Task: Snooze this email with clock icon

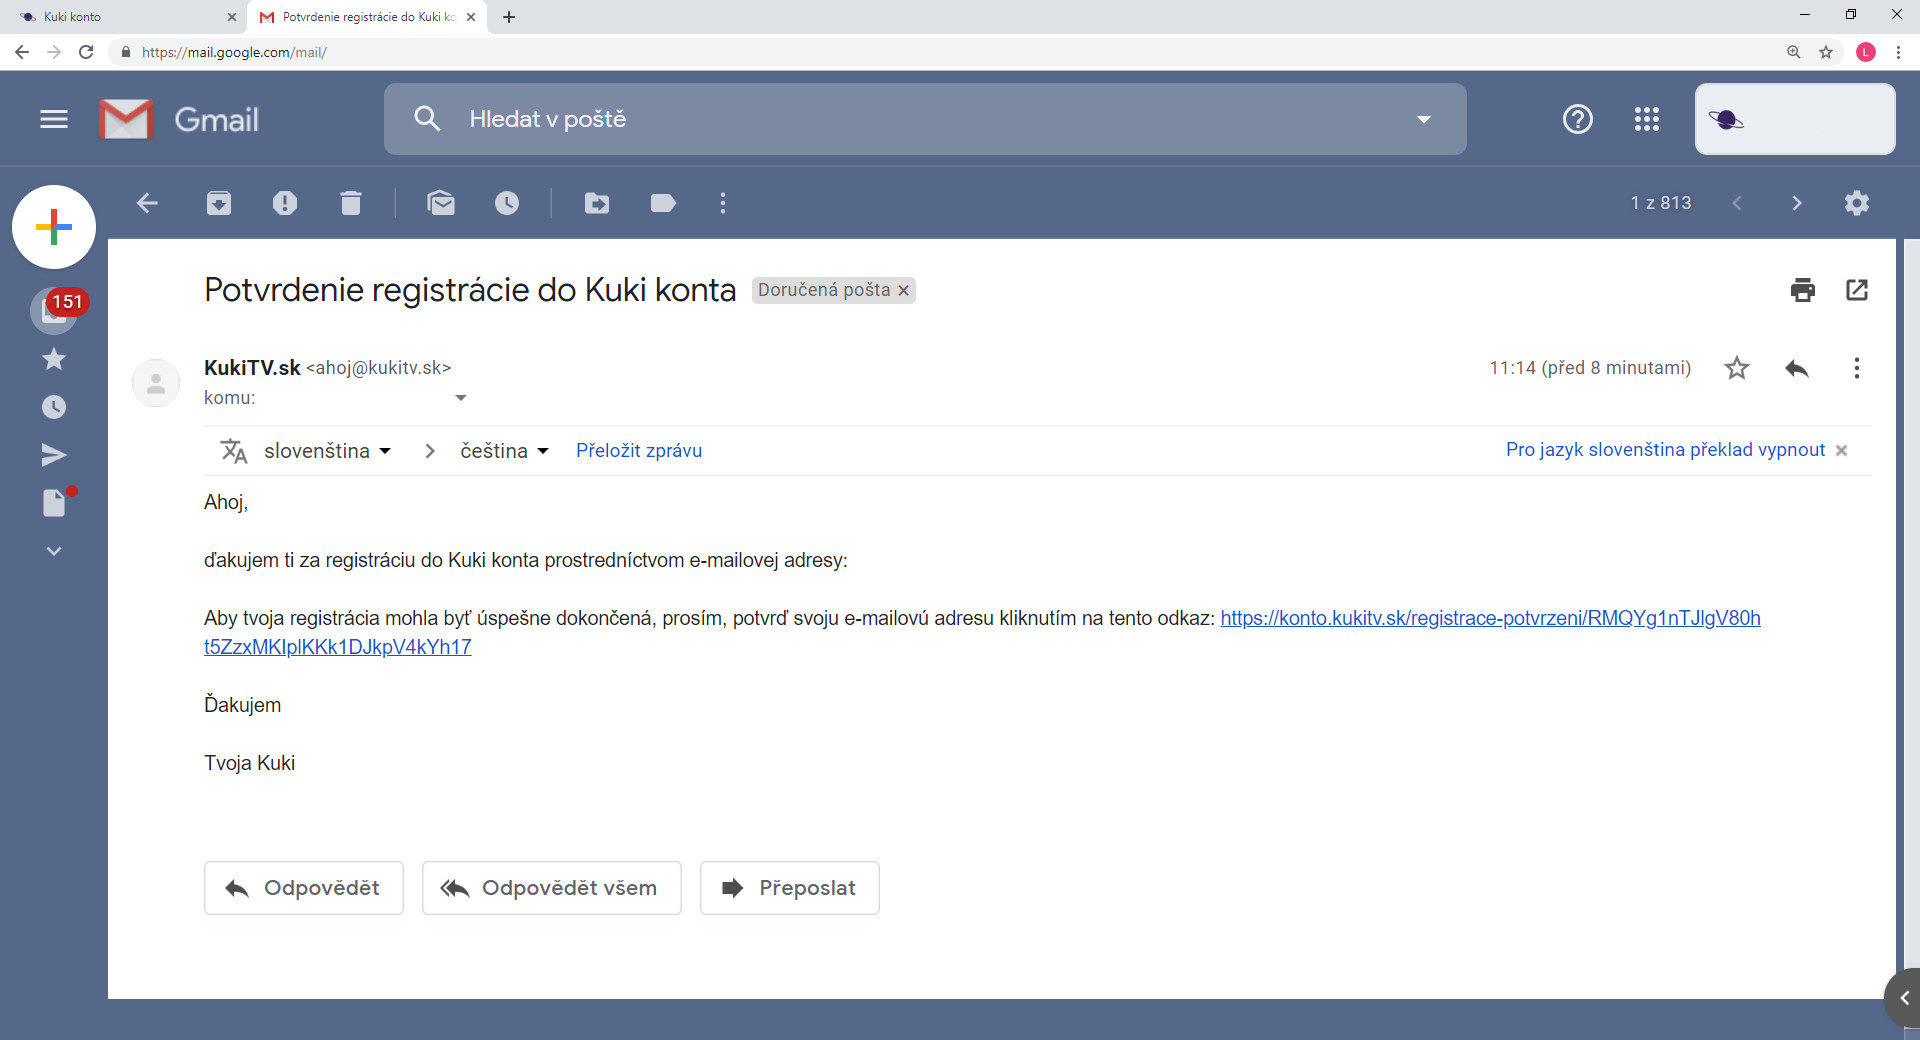Action: click(x=507, y=203)
